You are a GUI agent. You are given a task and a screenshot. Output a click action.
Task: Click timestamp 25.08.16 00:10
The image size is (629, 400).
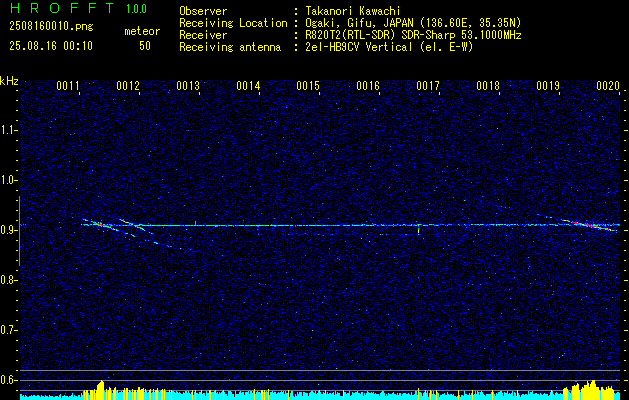point(51,46)
